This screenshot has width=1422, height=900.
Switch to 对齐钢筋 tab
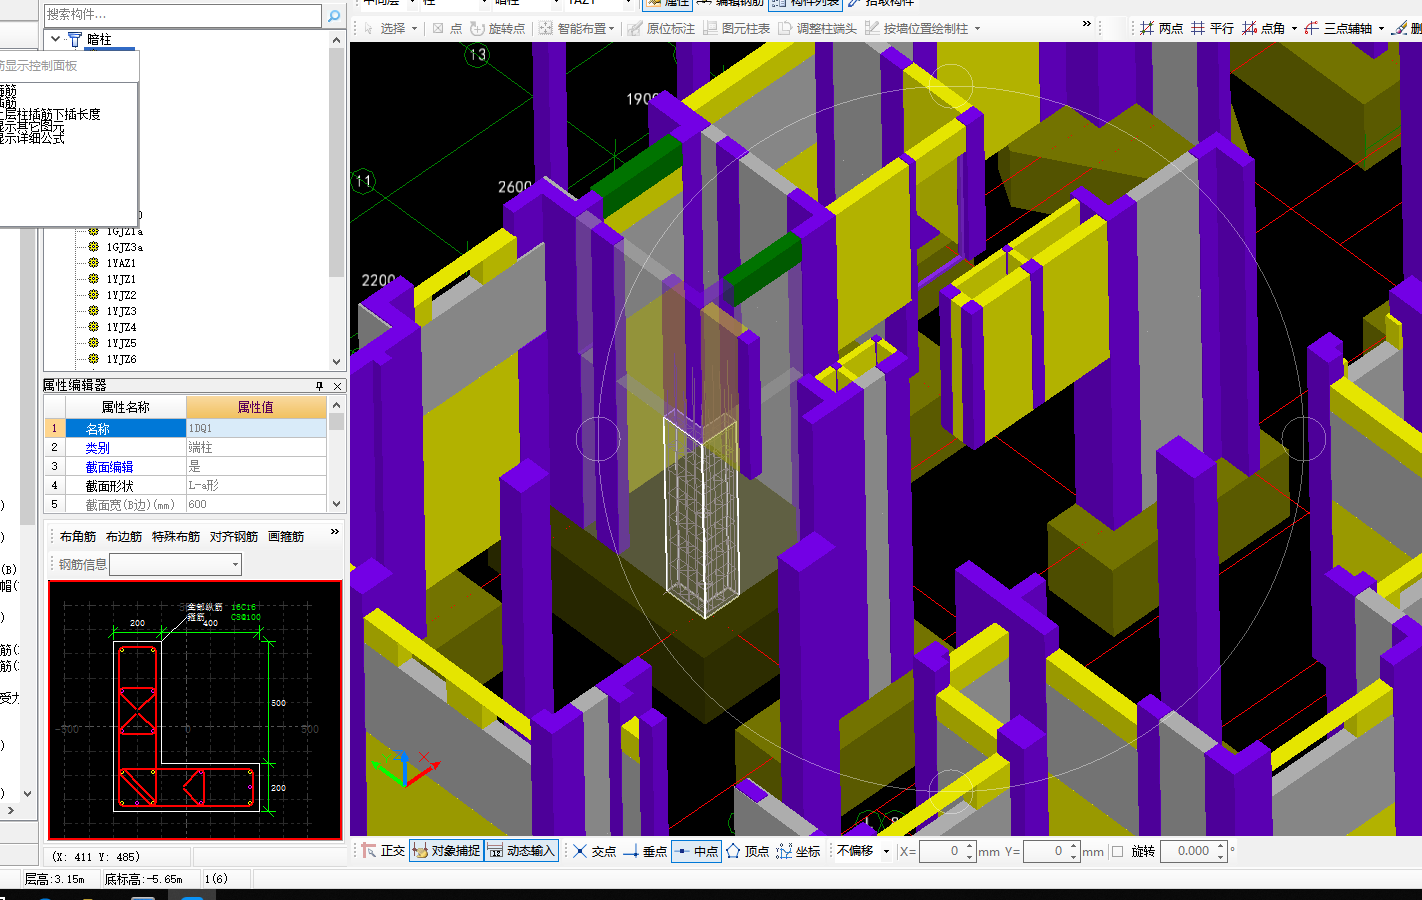point(234,537)
